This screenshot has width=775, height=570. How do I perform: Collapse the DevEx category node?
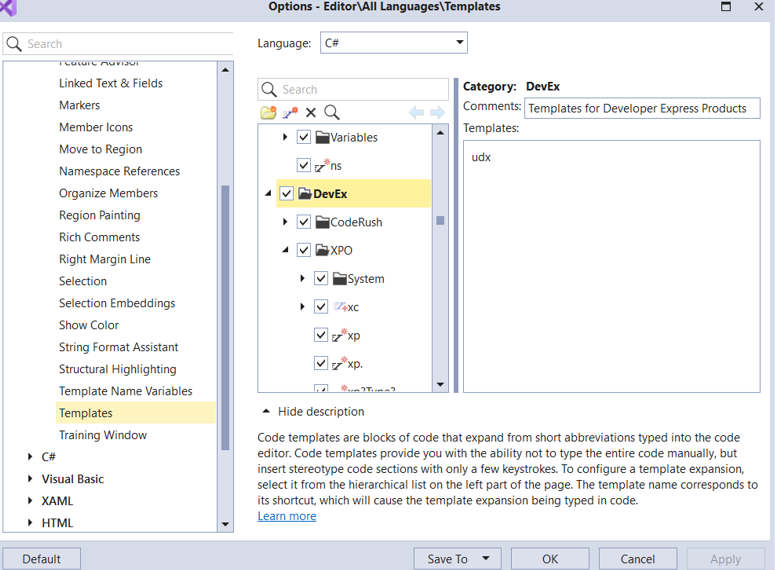coord(268,193)
